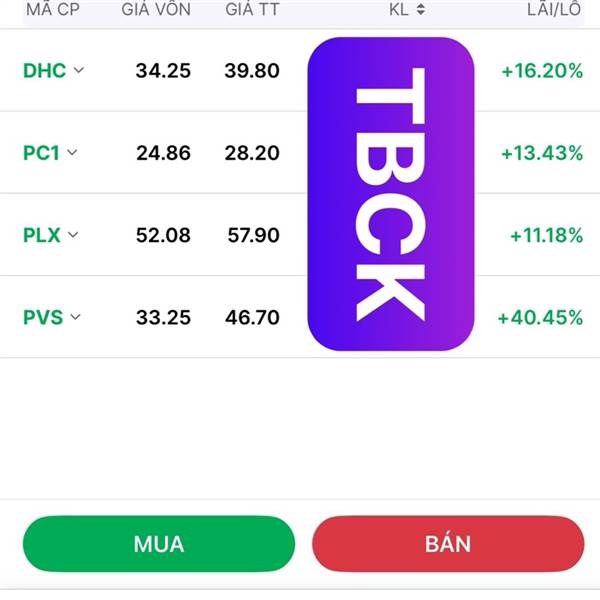Image resolution: width=600 pixels, height=600 pixels.
Task: Select the PC1 stock code
Action: click(42, 153)
